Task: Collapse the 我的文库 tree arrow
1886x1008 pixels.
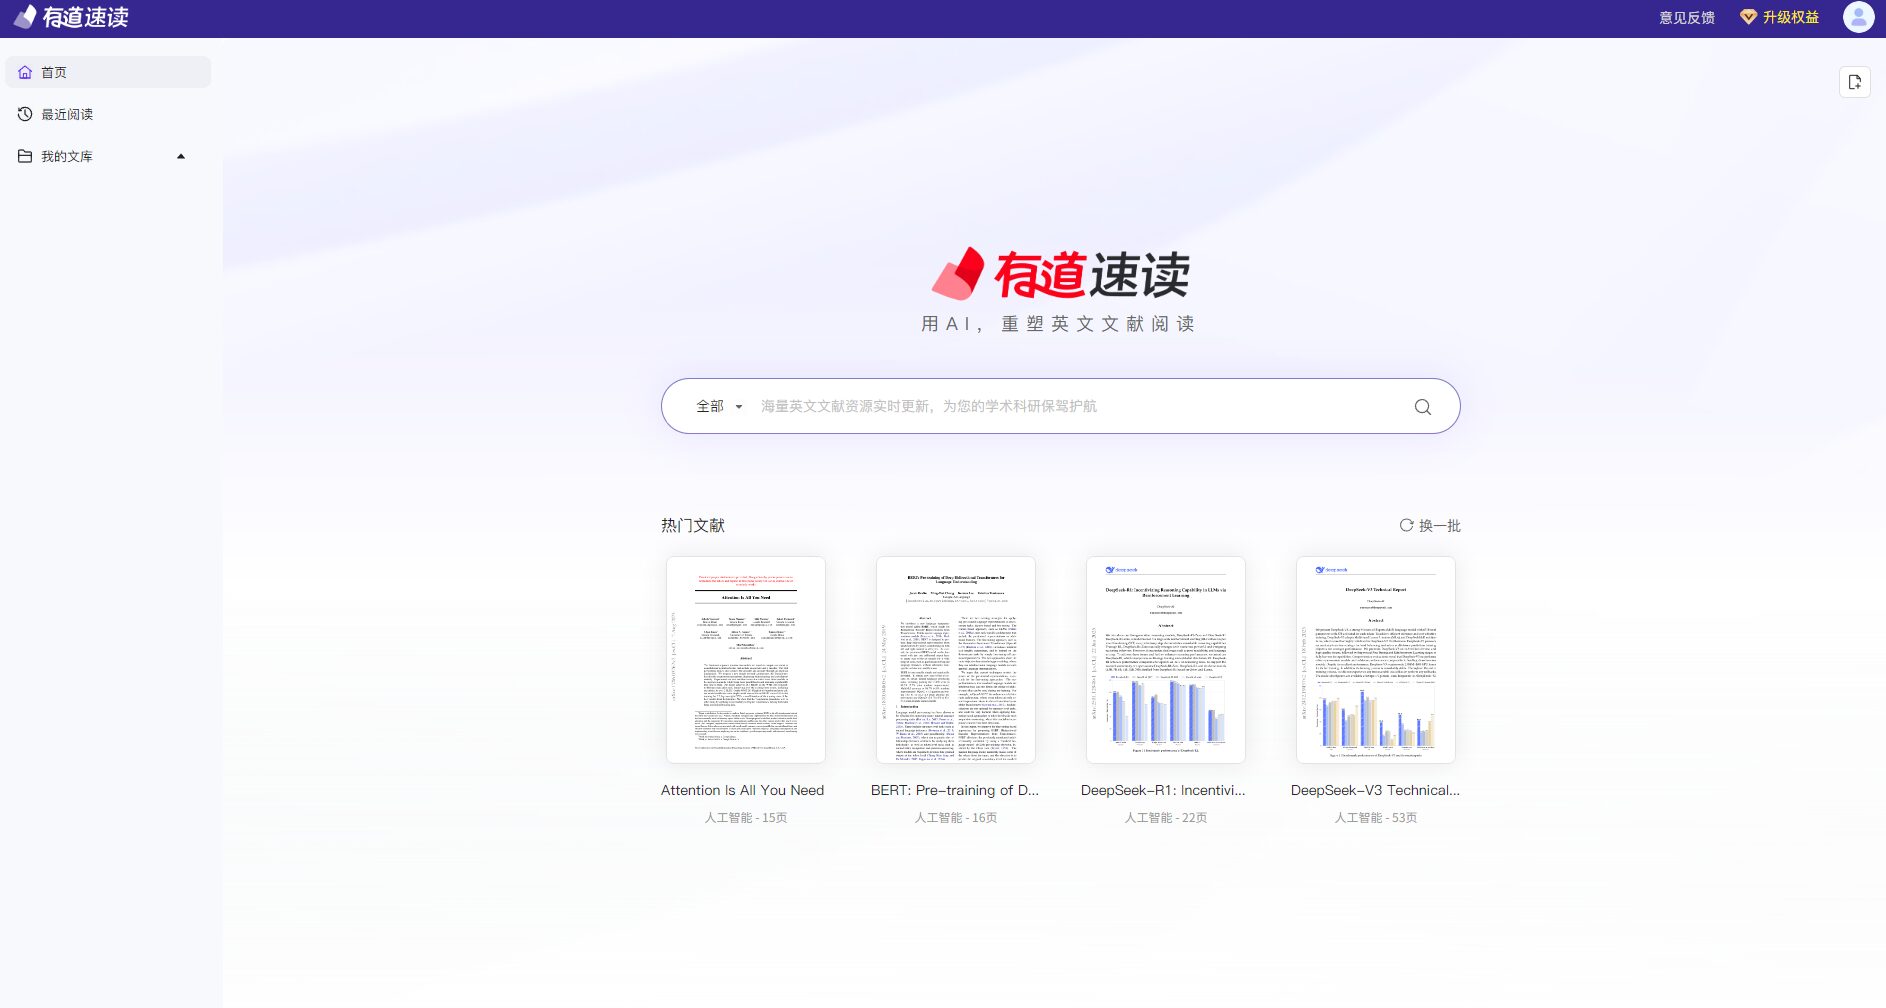Action: click(x=181, y=156)
